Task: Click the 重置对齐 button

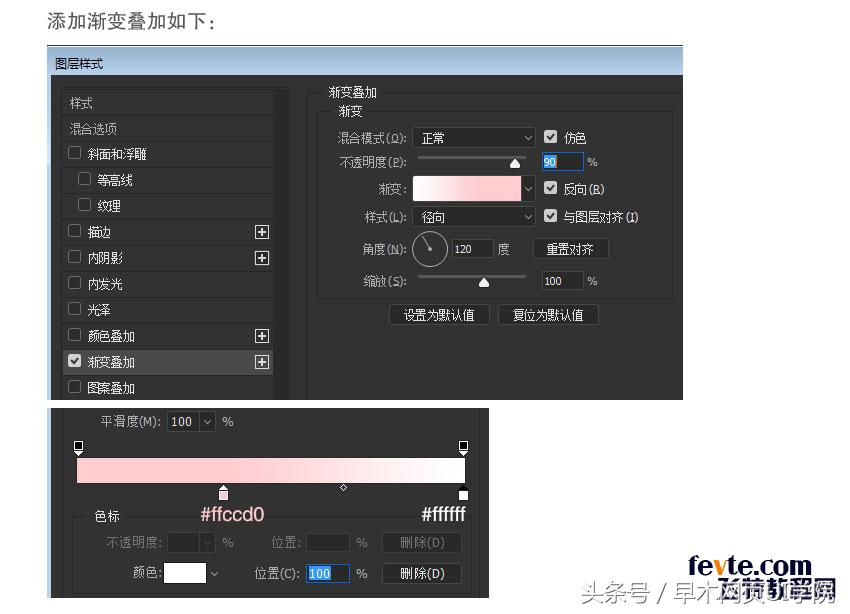Action: pos(570,249)
